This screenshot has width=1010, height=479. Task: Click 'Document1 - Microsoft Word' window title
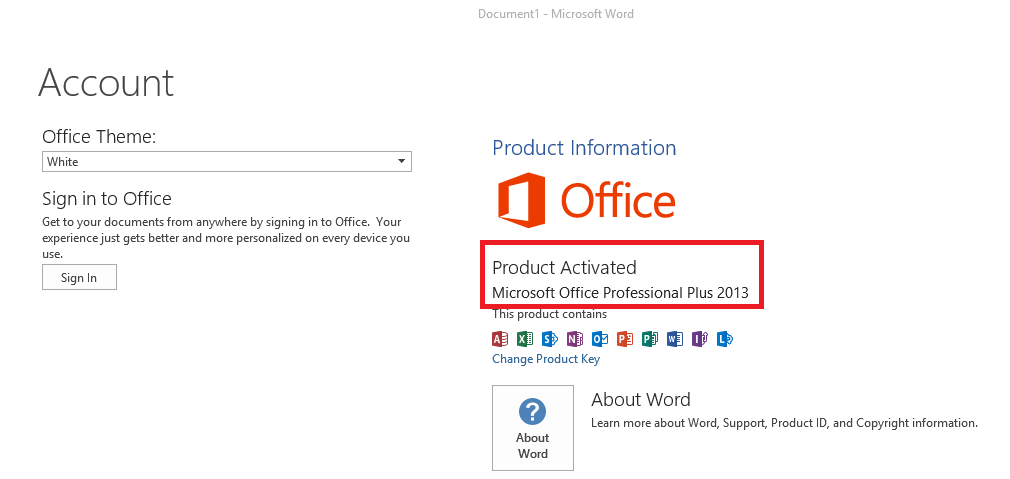tap(556, 14)
